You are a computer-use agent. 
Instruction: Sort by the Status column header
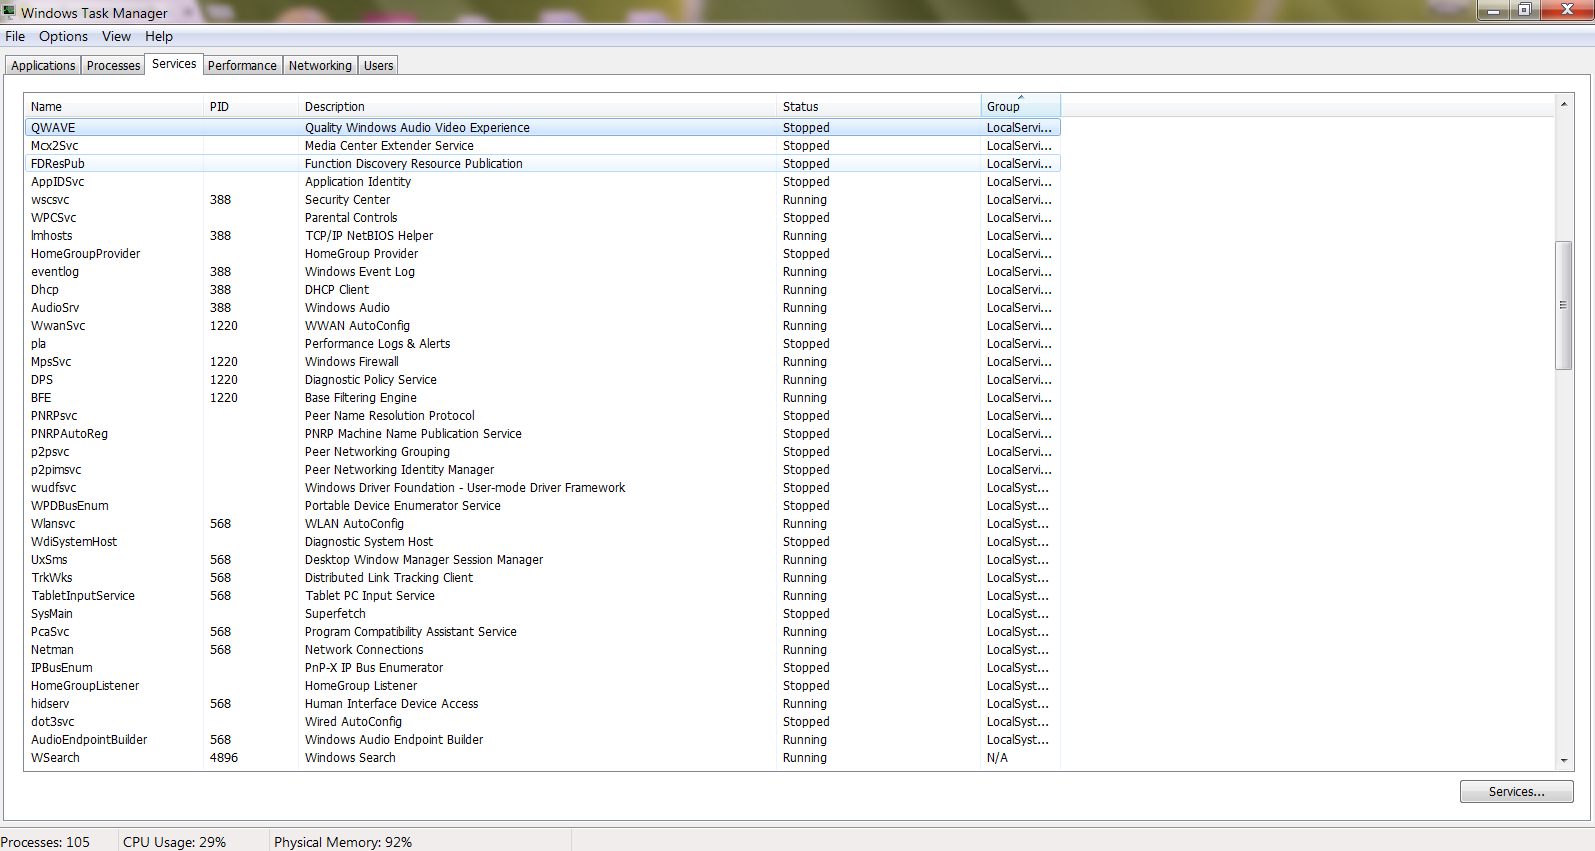879,106
